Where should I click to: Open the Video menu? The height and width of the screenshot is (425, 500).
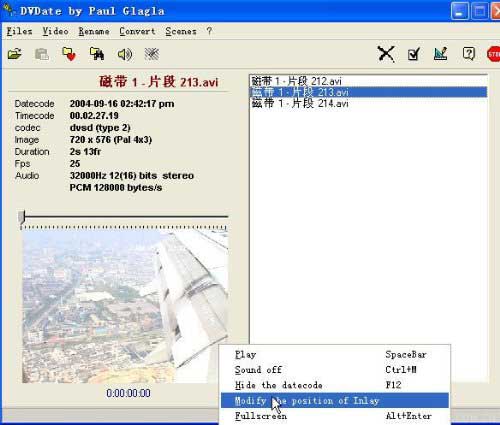[x=55, y=31]
